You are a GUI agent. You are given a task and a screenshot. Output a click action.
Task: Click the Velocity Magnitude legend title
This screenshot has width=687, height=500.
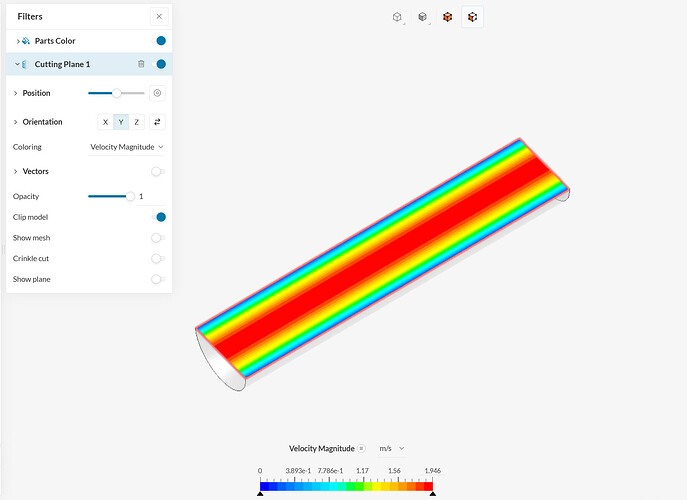coord(322,448)
